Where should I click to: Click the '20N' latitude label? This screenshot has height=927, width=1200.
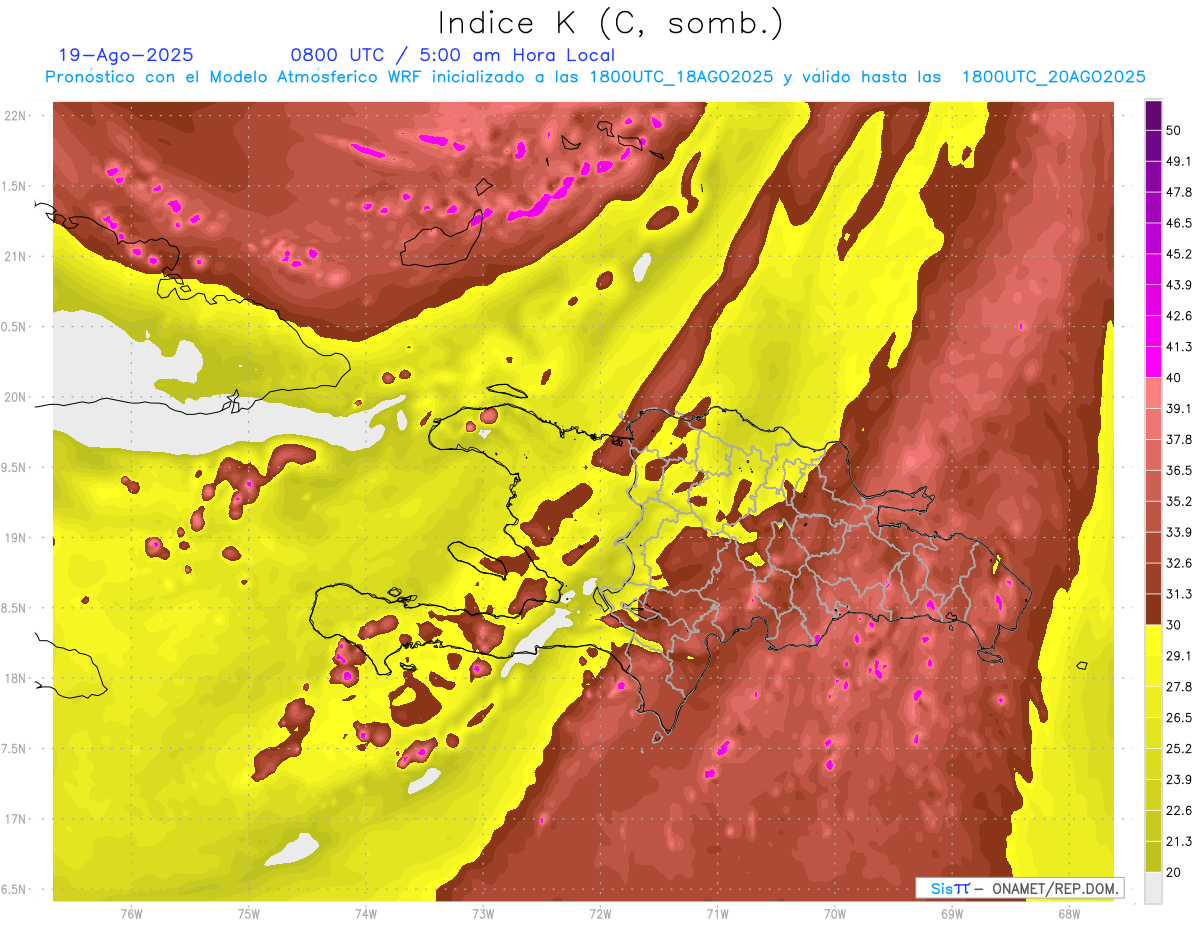pyautogui.click(x=16, y=397)
